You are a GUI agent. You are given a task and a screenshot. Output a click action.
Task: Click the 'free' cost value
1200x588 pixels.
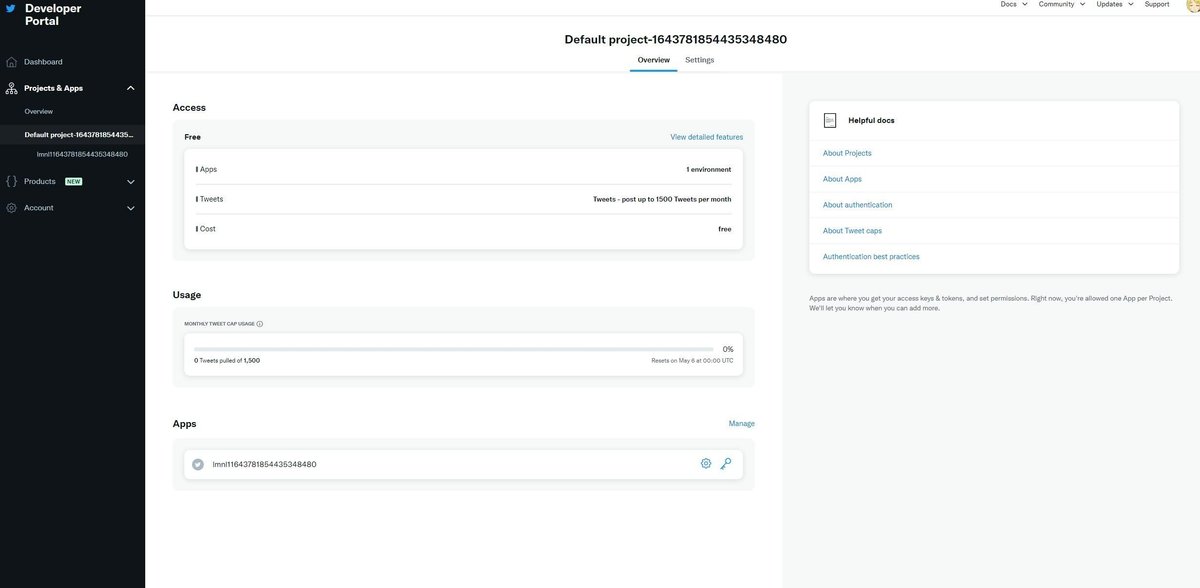[725, 229]
